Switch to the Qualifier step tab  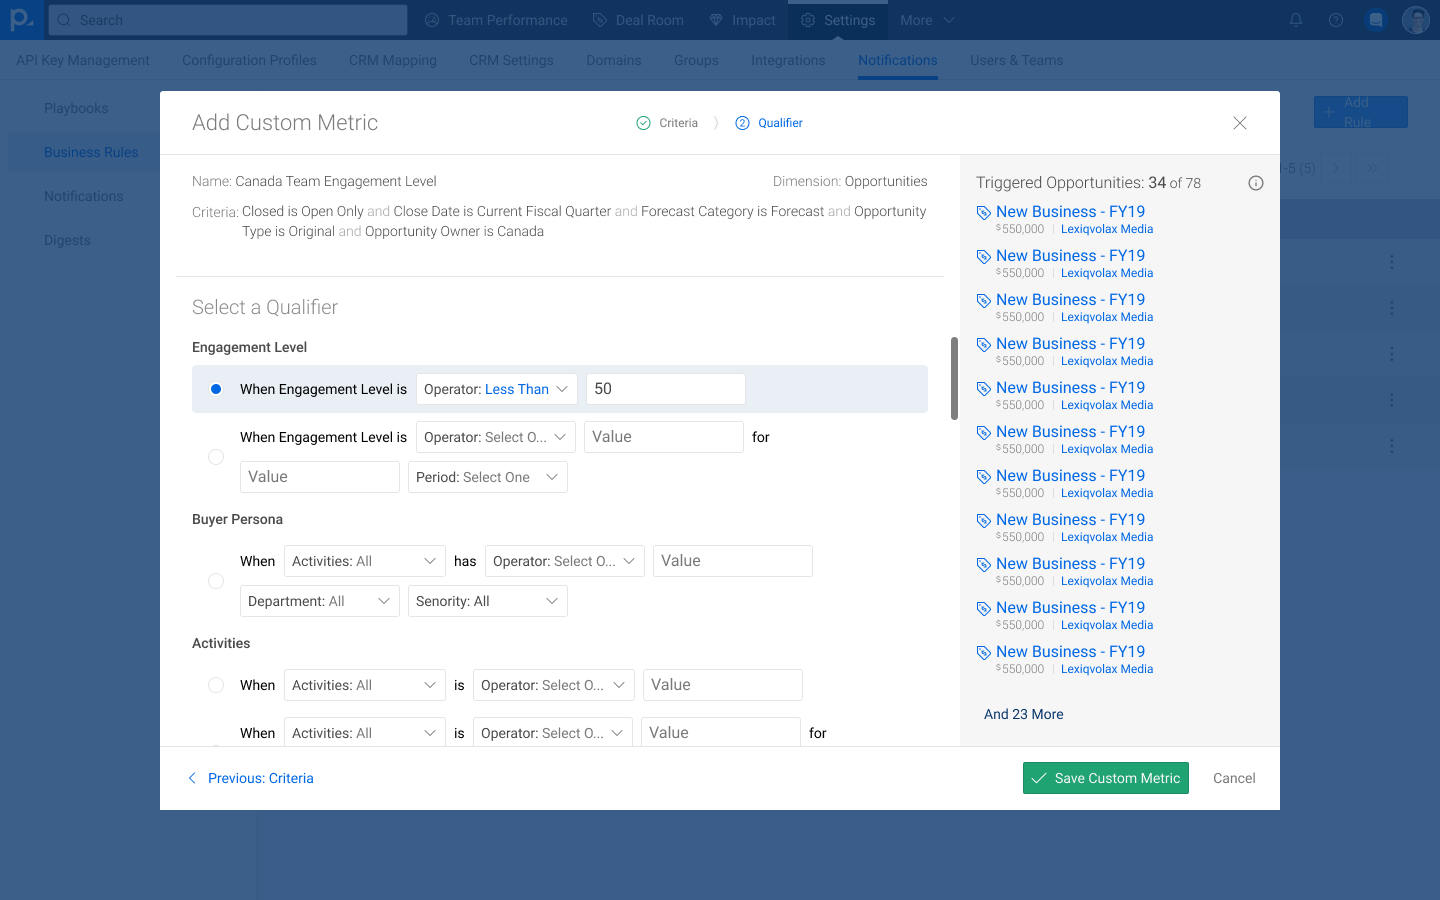(x=769, y=123)
